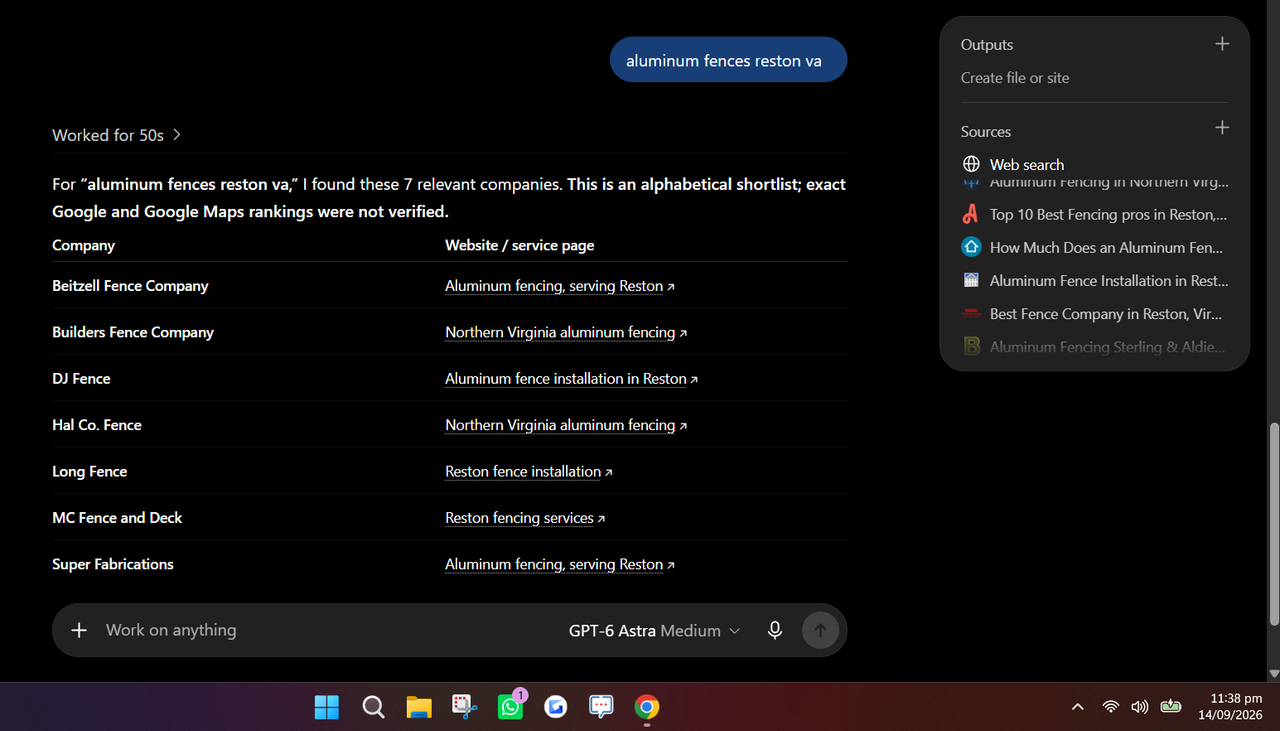Image resolution: width=1280 pixels, height=731 pixels.
Task: Open Windows Start menu
Action: point(327,707)
